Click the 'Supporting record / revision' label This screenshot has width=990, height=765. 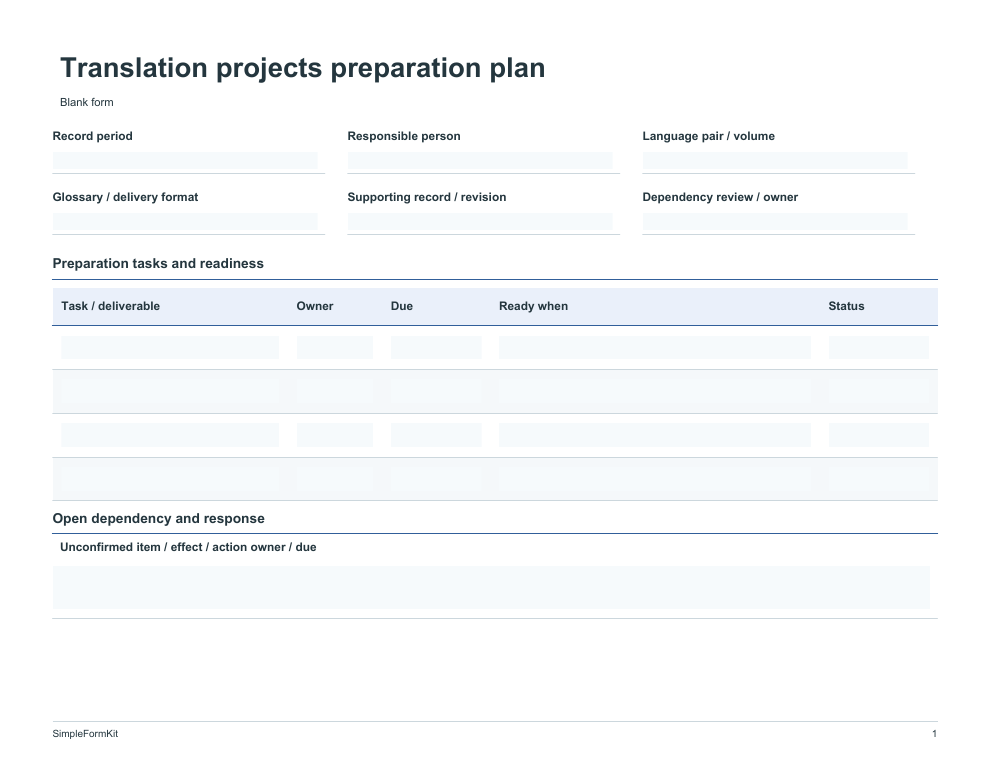[x=427, y=197]
